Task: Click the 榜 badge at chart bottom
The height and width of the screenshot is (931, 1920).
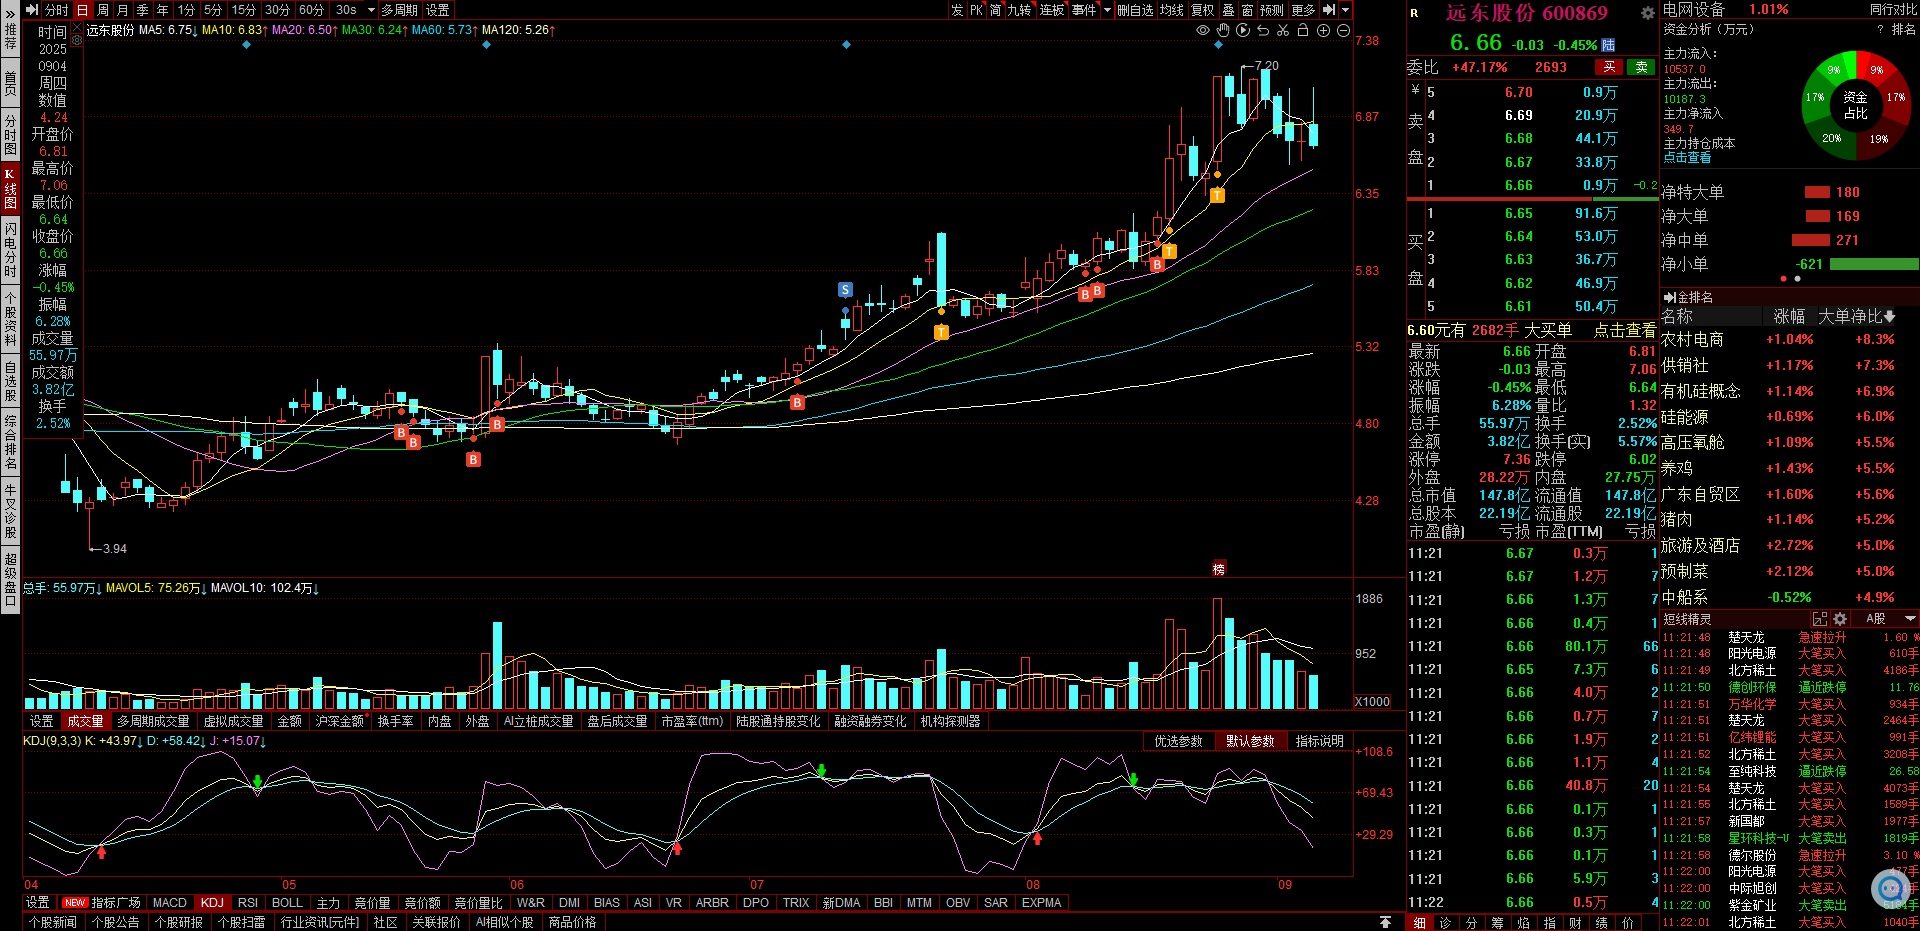Action: coord(1219,568)
